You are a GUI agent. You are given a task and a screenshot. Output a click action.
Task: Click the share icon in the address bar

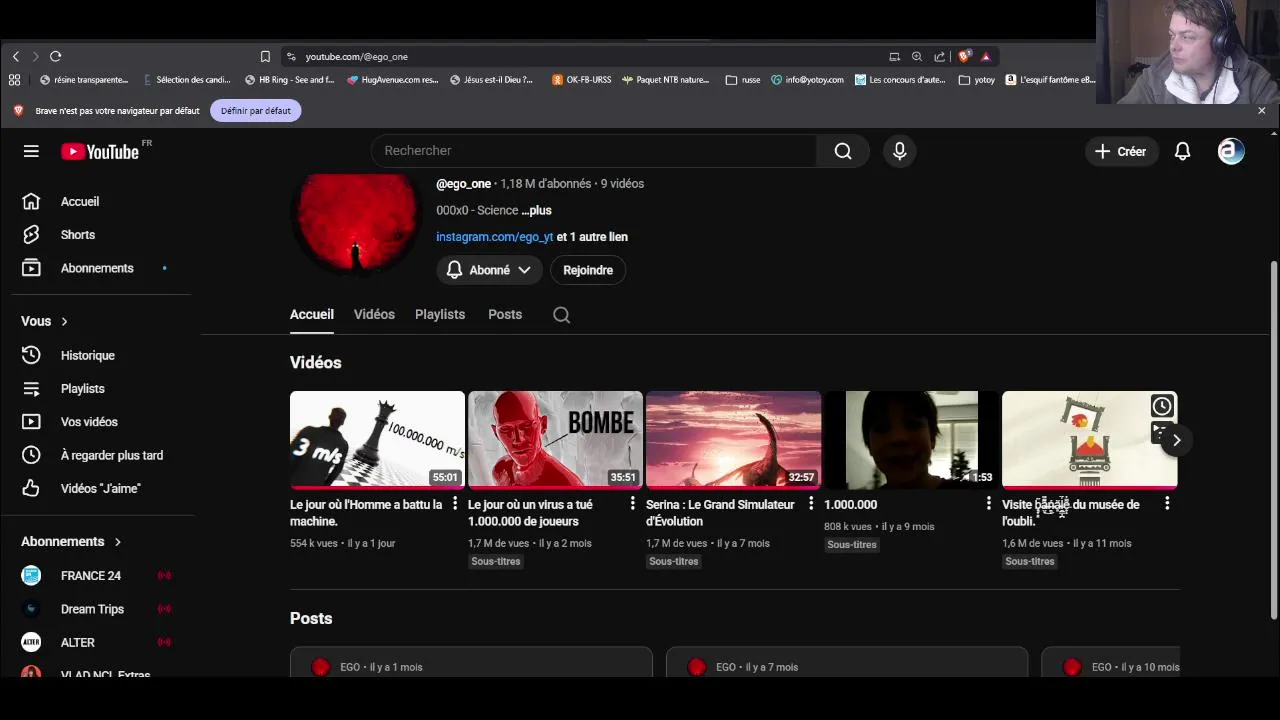[940, 57]
